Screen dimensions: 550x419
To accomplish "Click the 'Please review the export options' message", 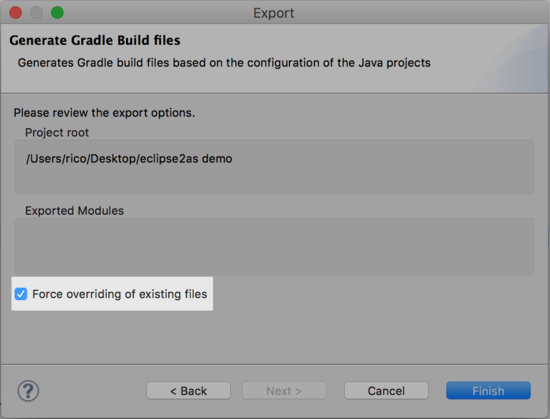I will click(x=104, y=113).
